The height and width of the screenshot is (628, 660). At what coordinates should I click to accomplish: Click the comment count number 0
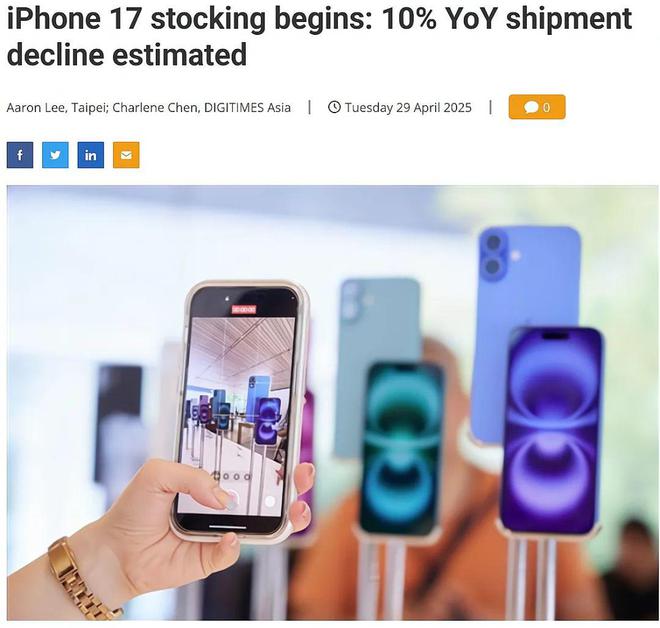click(546, 108)
